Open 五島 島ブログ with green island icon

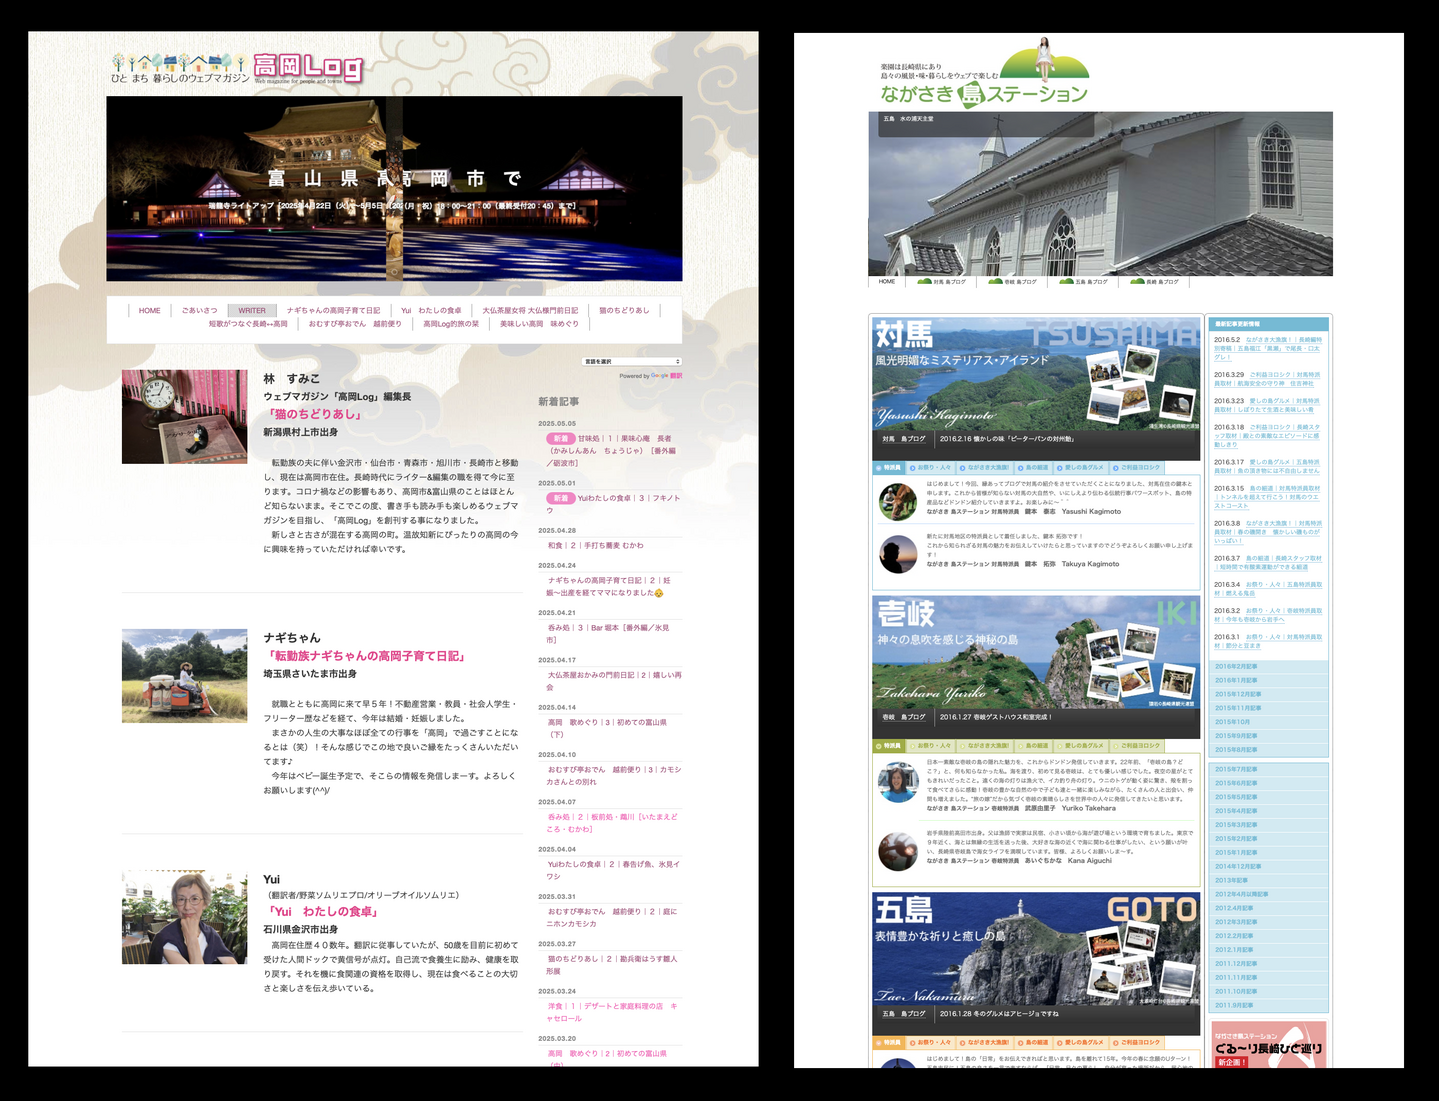coord(1084,282)
